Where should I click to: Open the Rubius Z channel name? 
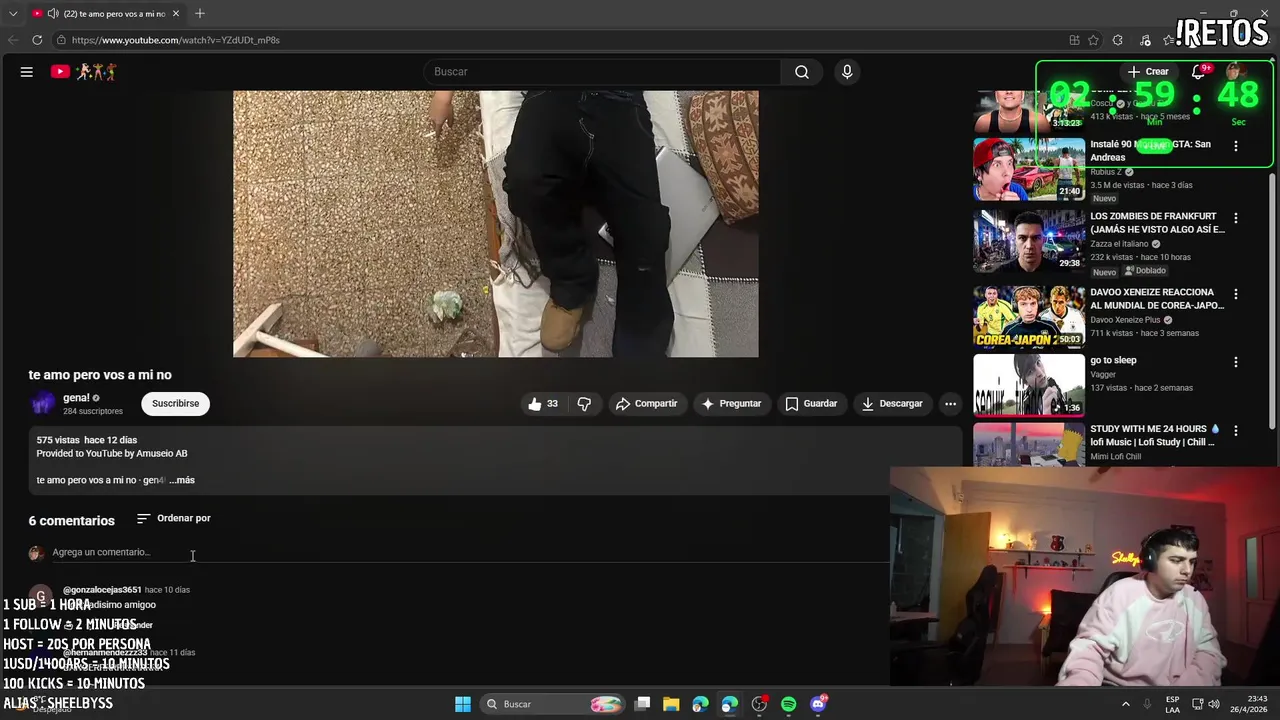1106,172
